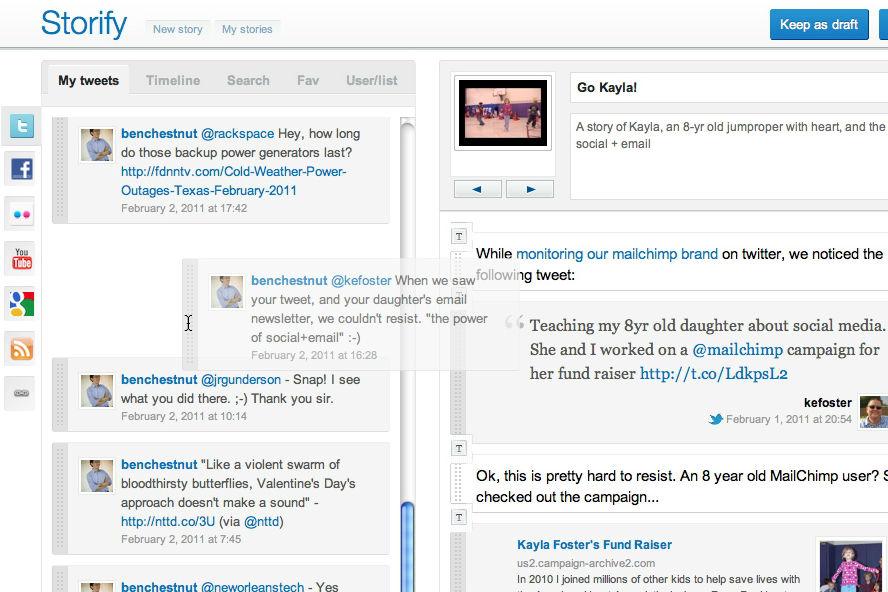Viewport: 888px width, 592px height.
Task: Click the Storify logo
Action: pos(84,24)
